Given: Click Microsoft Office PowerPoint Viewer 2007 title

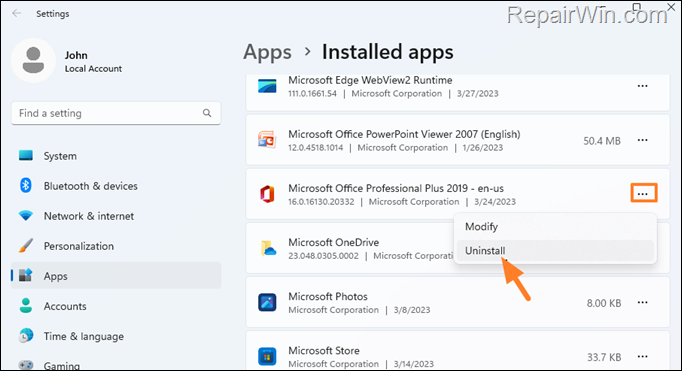Looking at the screenshot, I should pyautogui.click(x=404, y=134).
